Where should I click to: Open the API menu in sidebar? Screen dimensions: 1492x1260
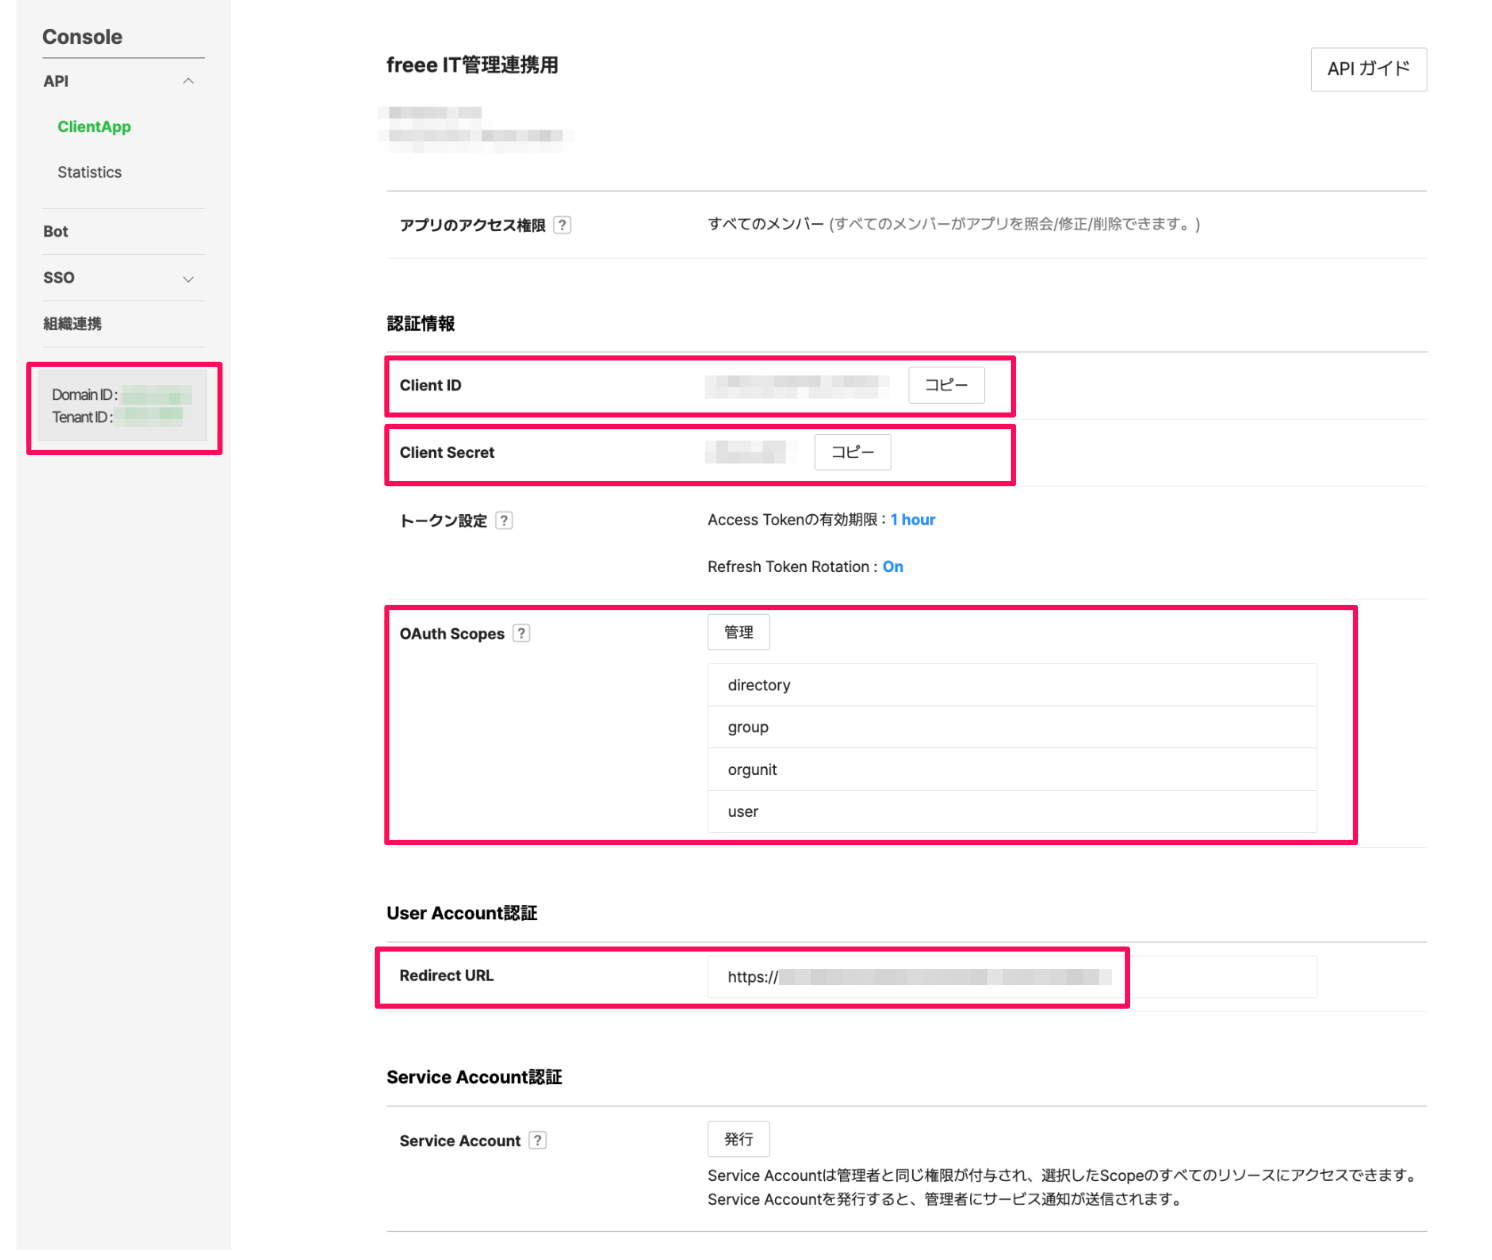tap(56, 81)
